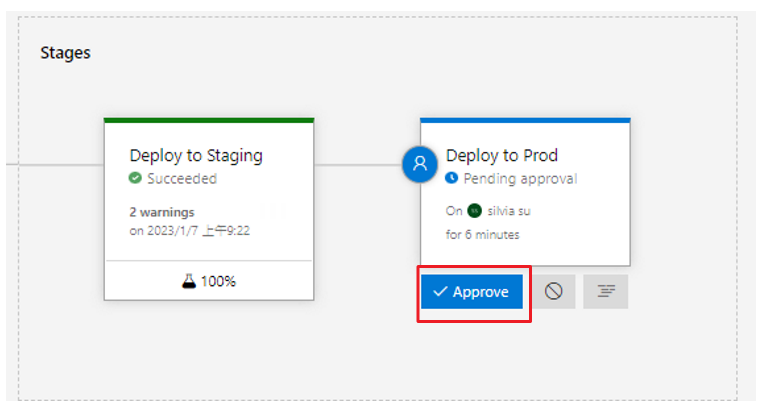
Task: Click the Pending approval status text
Action: click(x=520, y=179)
